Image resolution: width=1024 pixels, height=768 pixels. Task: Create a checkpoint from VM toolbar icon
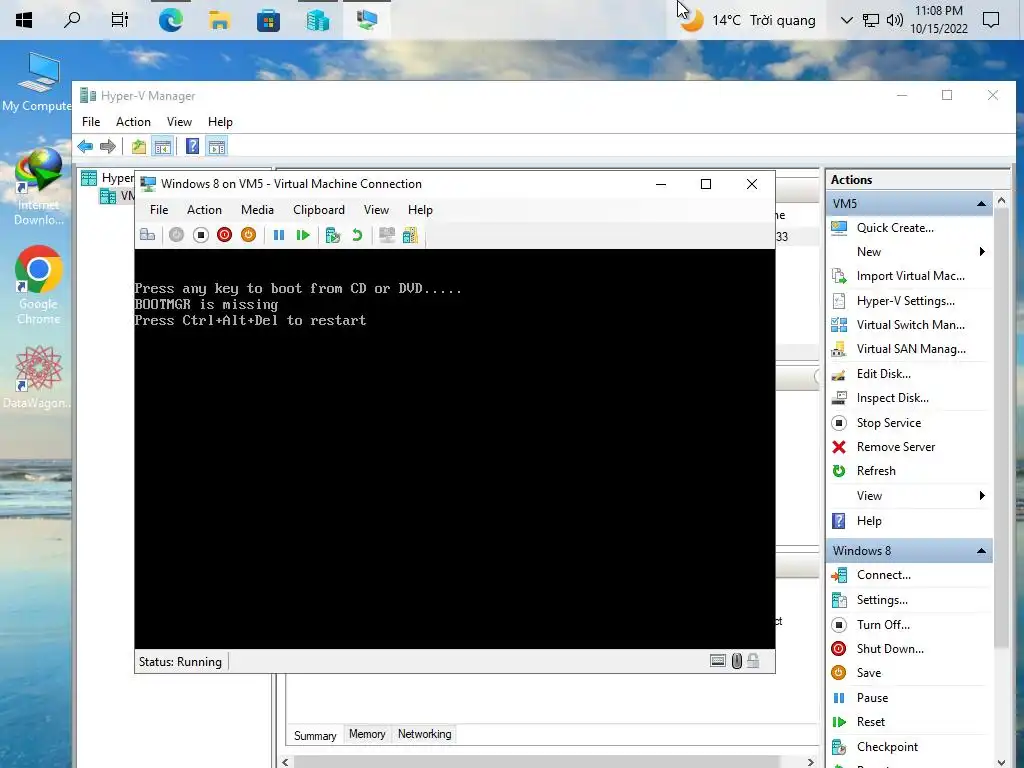(x=333, y=235)
